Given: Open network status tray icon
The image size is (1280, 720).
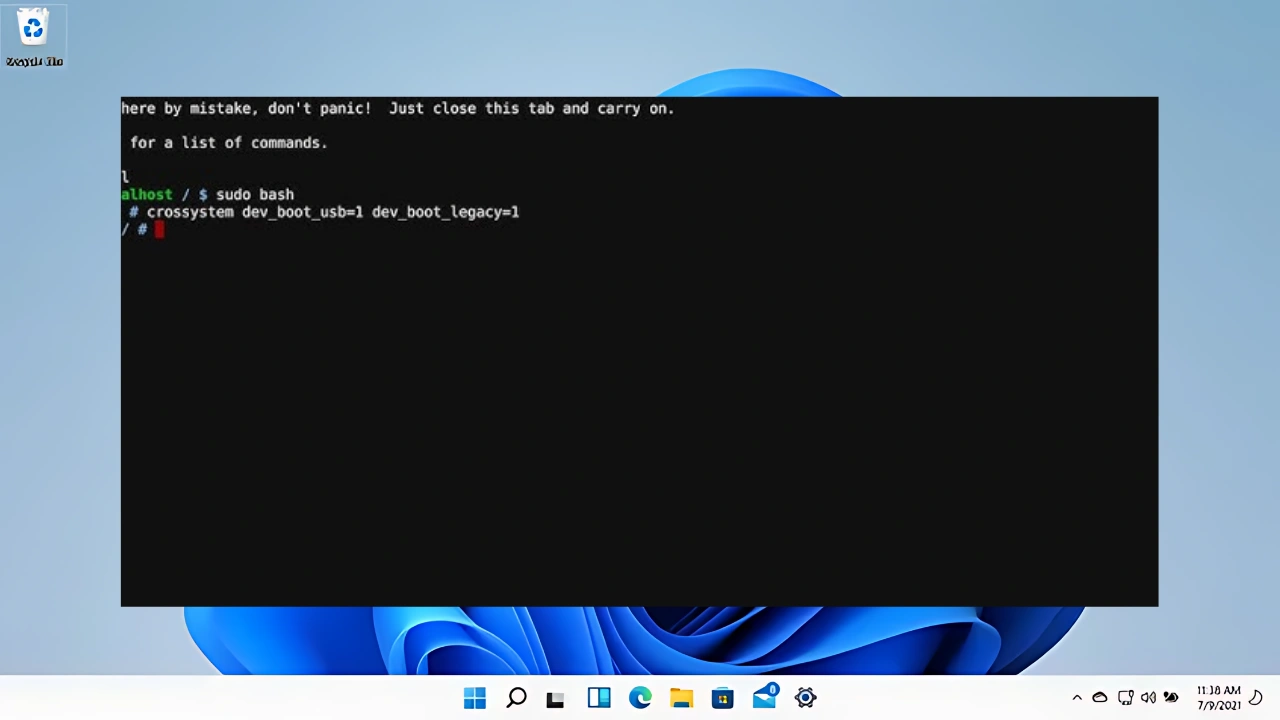Looking at the screenshot, I should 1125,698.
